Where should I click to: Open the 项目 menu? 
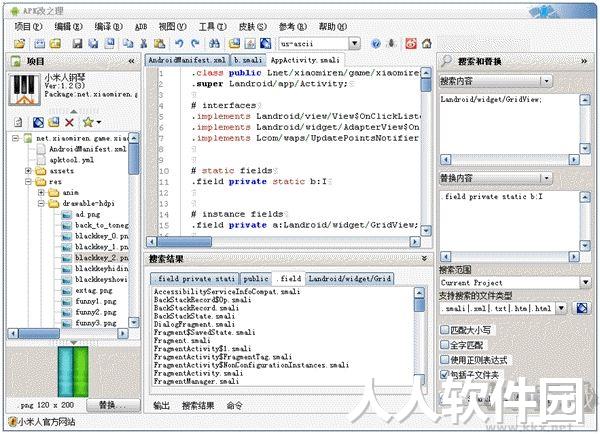click(28, 26)
